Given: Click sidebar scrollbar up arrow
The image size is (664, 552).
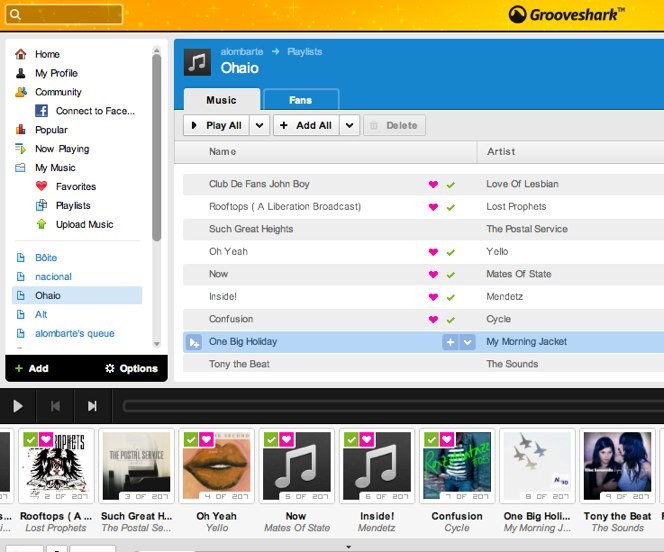Looking at the screenshot, I should (157, 50).
